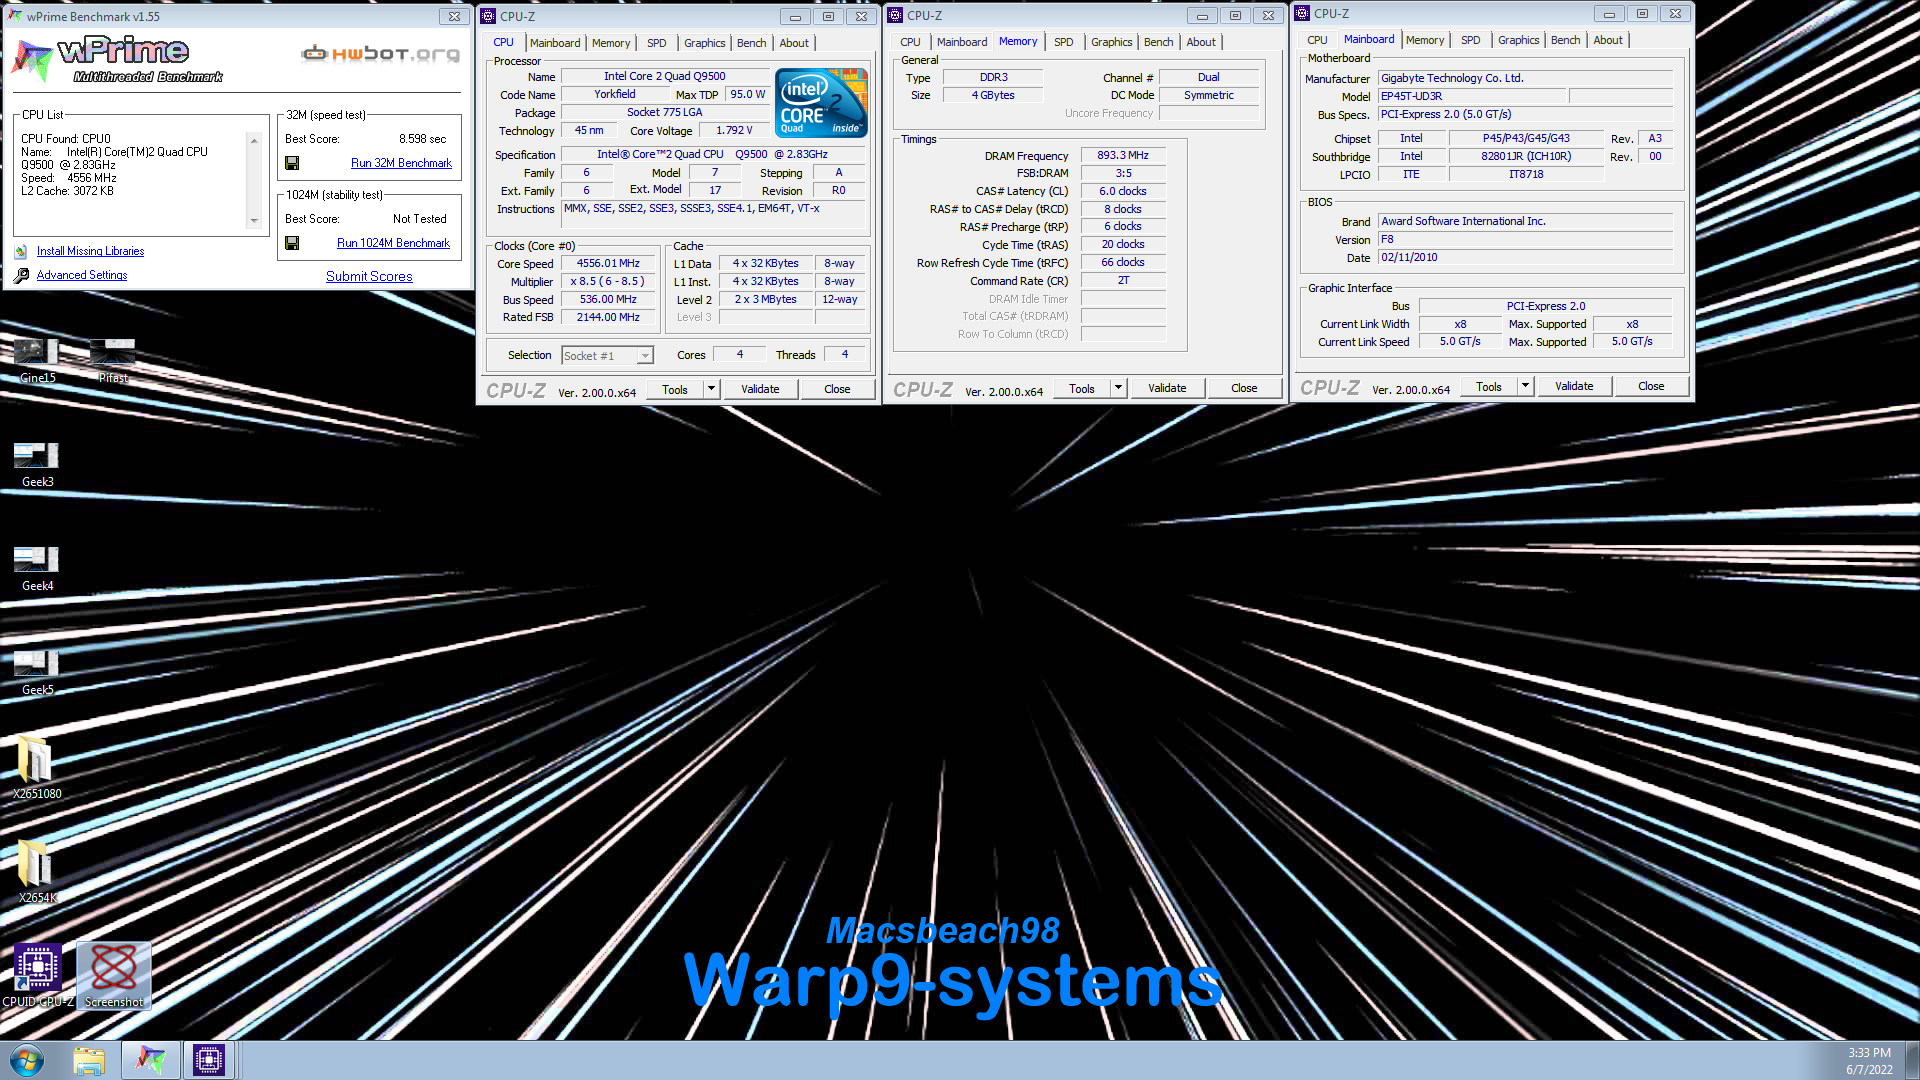Click the Advanced Settings wrench icon
1920x1080 pixels.
21,275
